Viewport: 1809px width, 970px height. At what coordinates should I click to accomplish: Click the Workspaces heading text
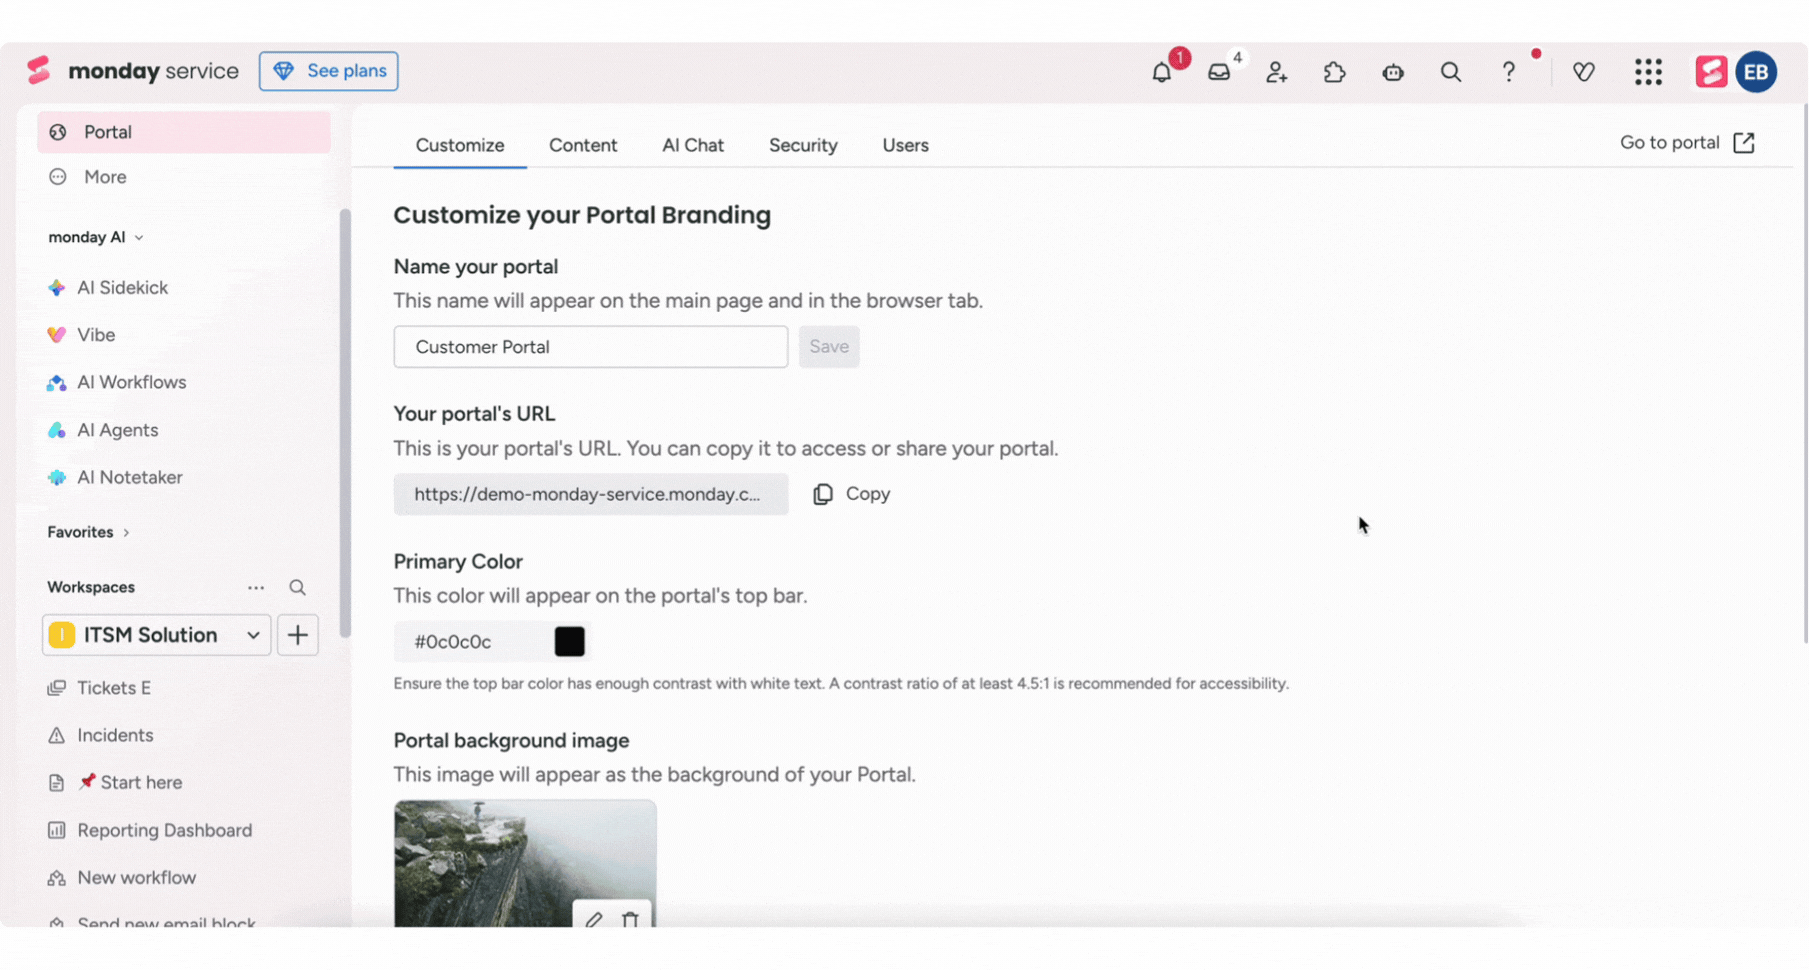point(91,588)
